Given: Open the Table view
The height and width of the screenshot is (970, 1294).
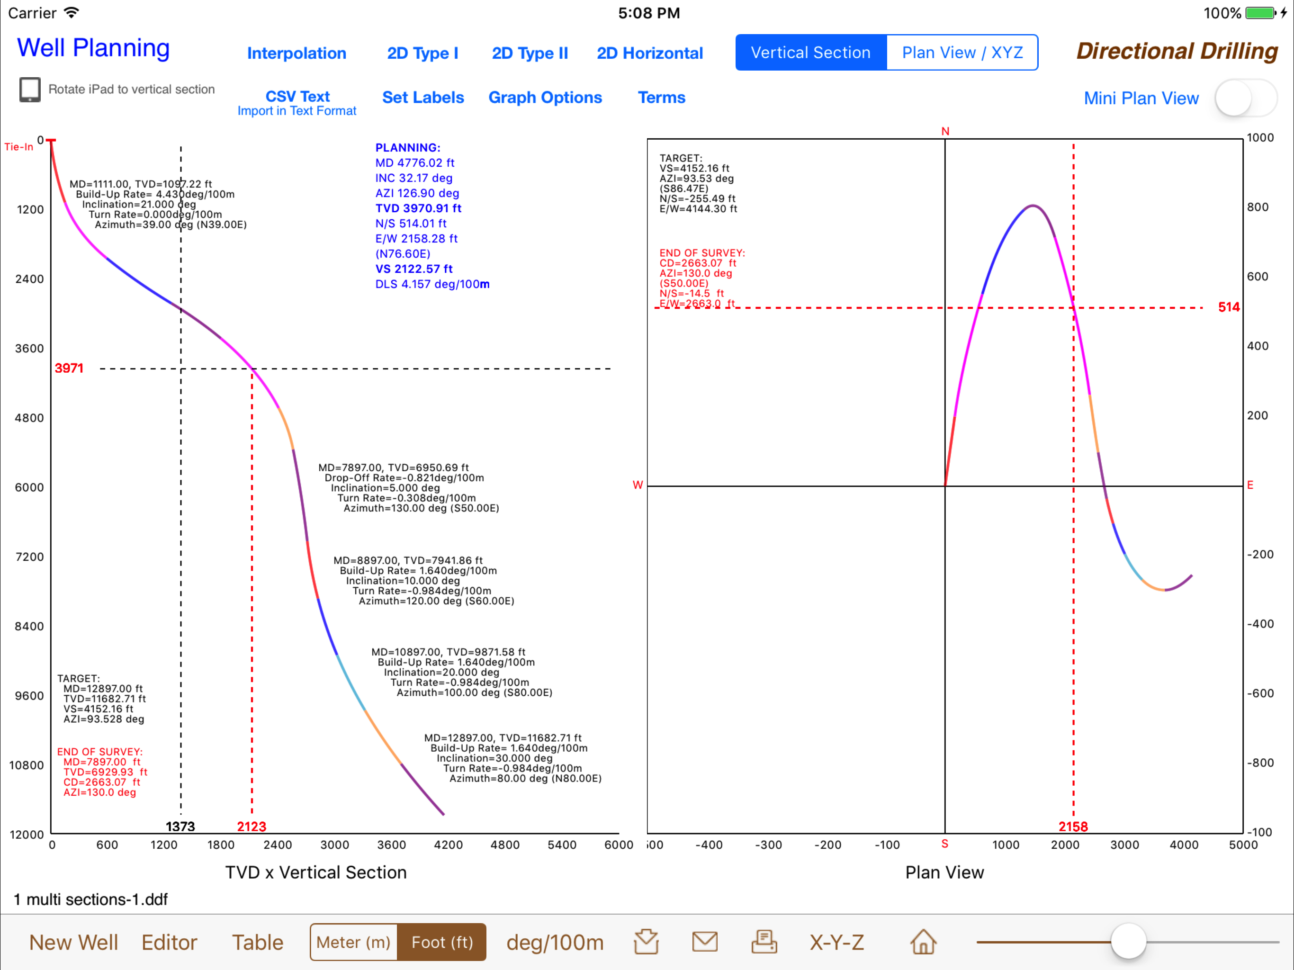Looking at the screenshot, I should pos(257,941).
